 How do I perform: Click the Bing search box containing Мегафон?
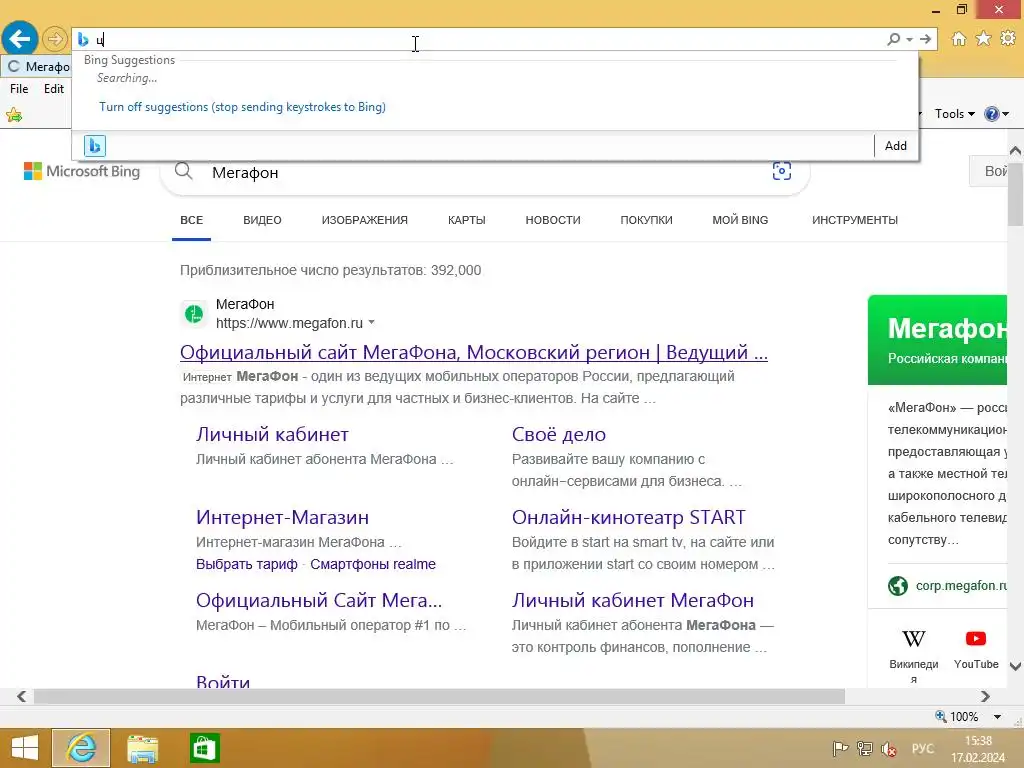pyautogui.click(x=483, y=172)
